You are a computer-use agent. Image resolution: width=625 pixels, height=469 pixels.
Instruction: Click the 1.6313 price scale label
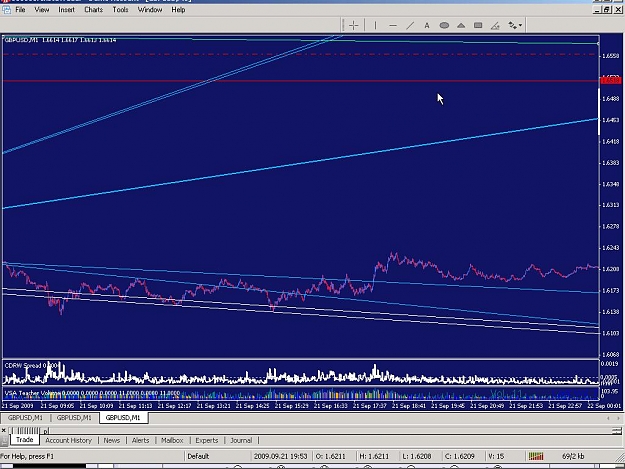click(610, 205)
